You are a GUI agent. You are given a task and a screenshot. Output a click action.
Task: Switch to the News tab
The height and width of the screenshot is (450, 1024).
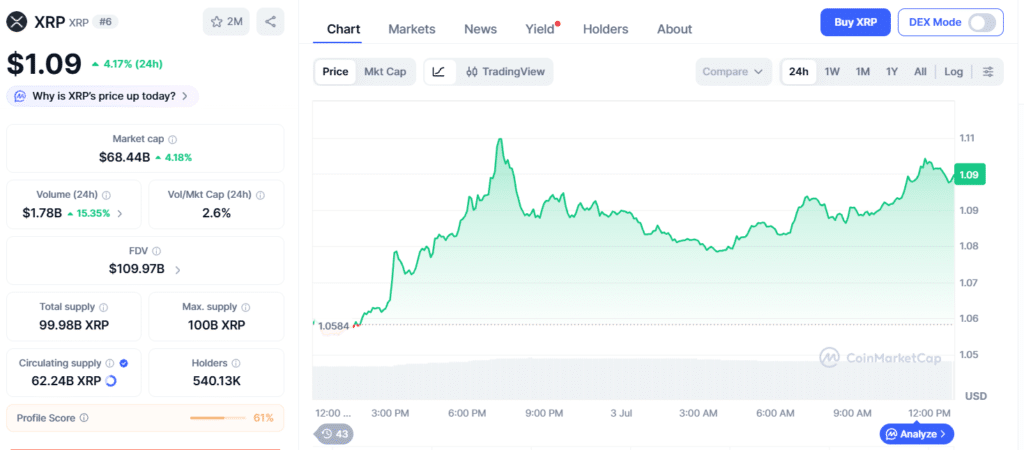(x=481, y=29)
